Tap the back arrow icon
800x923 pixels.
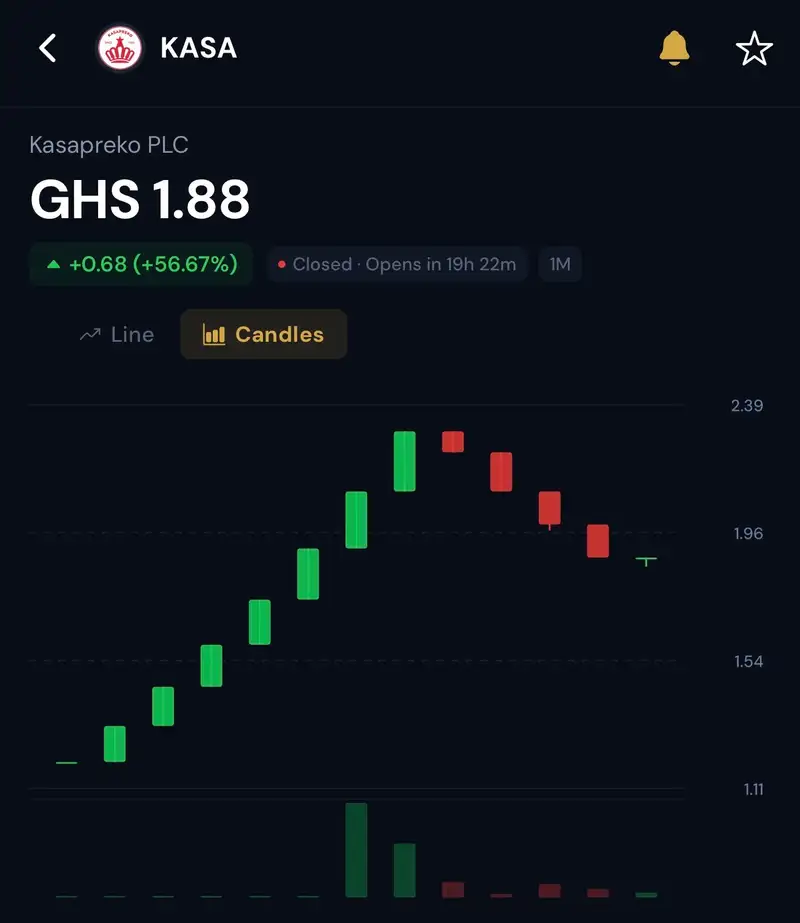48,48
